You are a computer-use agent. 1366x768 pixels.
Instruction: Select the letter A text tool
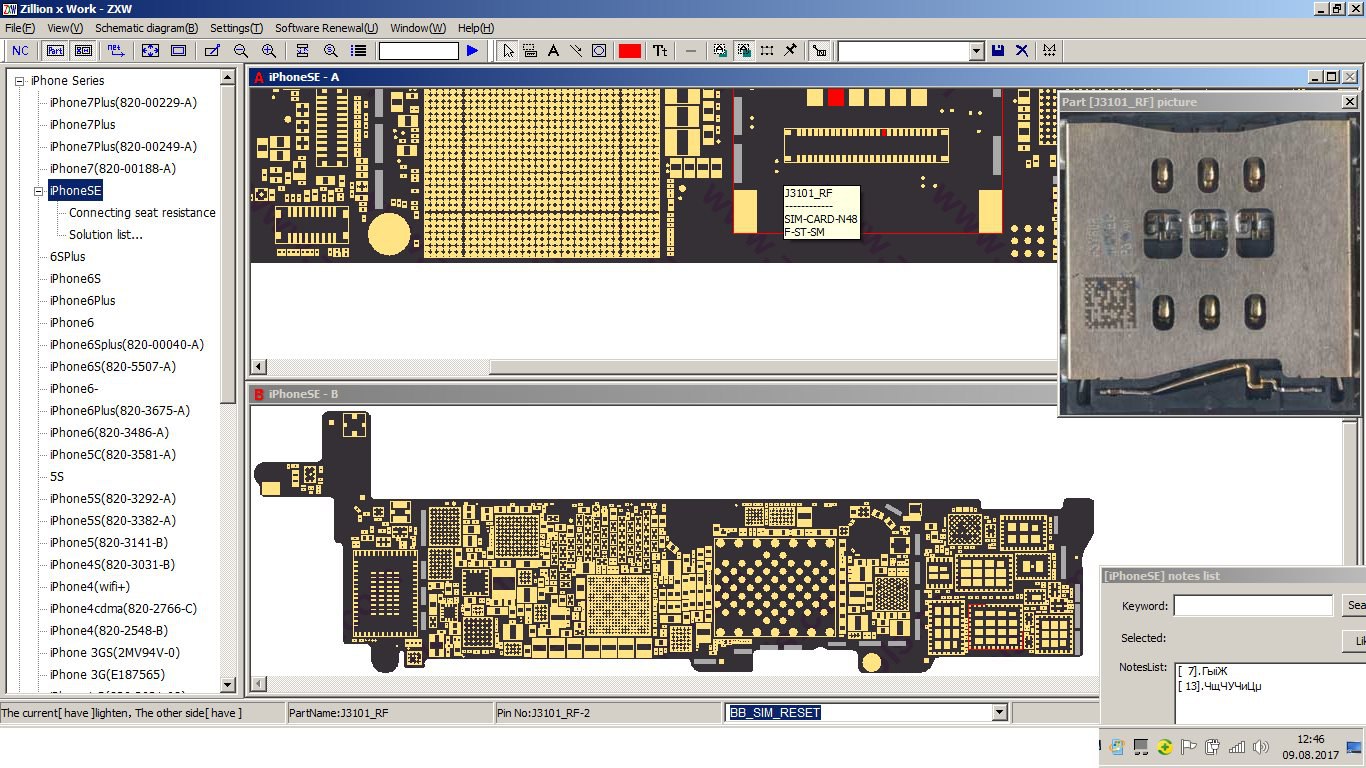coord(553,50)
